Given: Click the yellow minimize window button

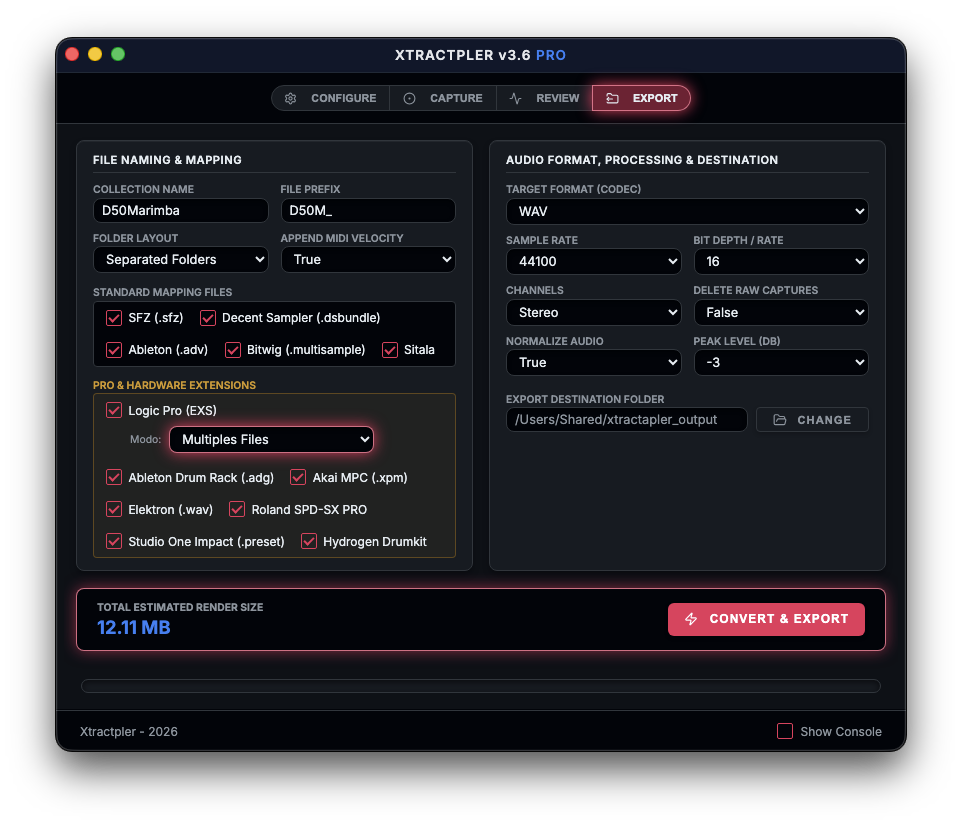Looking at the screenshot, I should pyautogui.click(x=95, y=54).
